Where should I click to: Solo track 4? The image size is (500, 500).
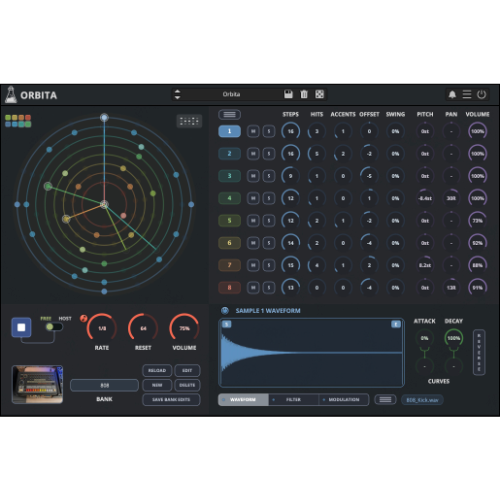click(269, 198)
